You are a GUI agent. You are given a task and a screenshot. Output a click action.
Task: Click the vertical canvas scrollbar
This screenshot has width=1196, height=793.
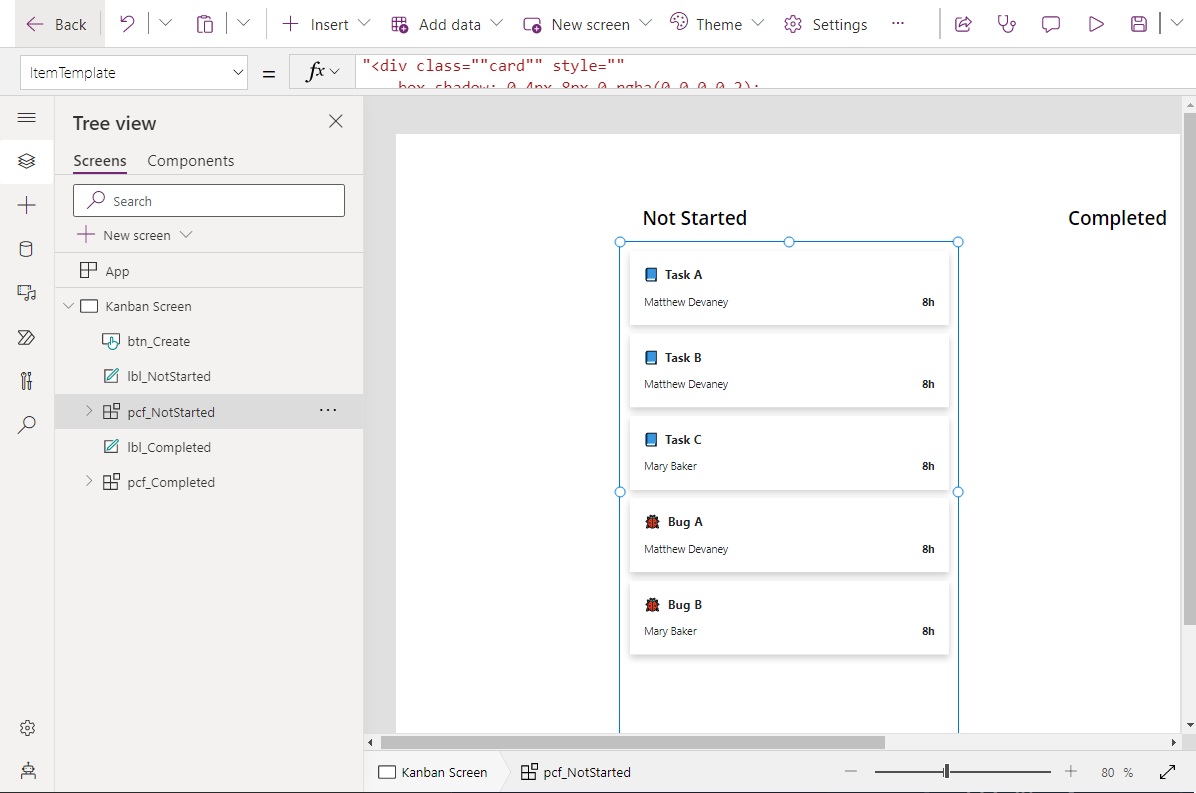coord(1189,369)
